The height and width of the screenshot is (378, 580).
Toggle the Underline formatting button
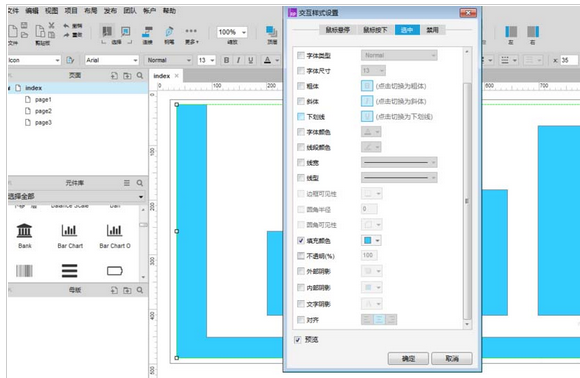[250, 60]
